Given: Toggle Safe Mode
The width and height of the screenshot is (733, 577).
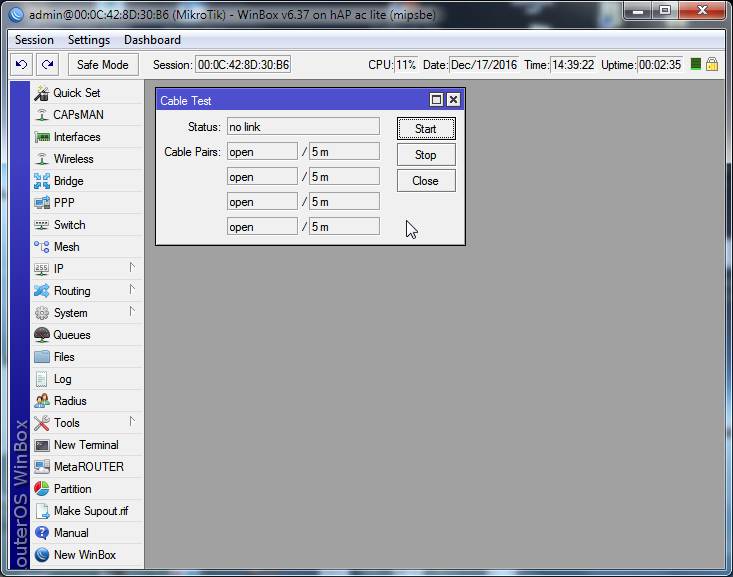Looking at the screenshot, I should click(103, 65).
